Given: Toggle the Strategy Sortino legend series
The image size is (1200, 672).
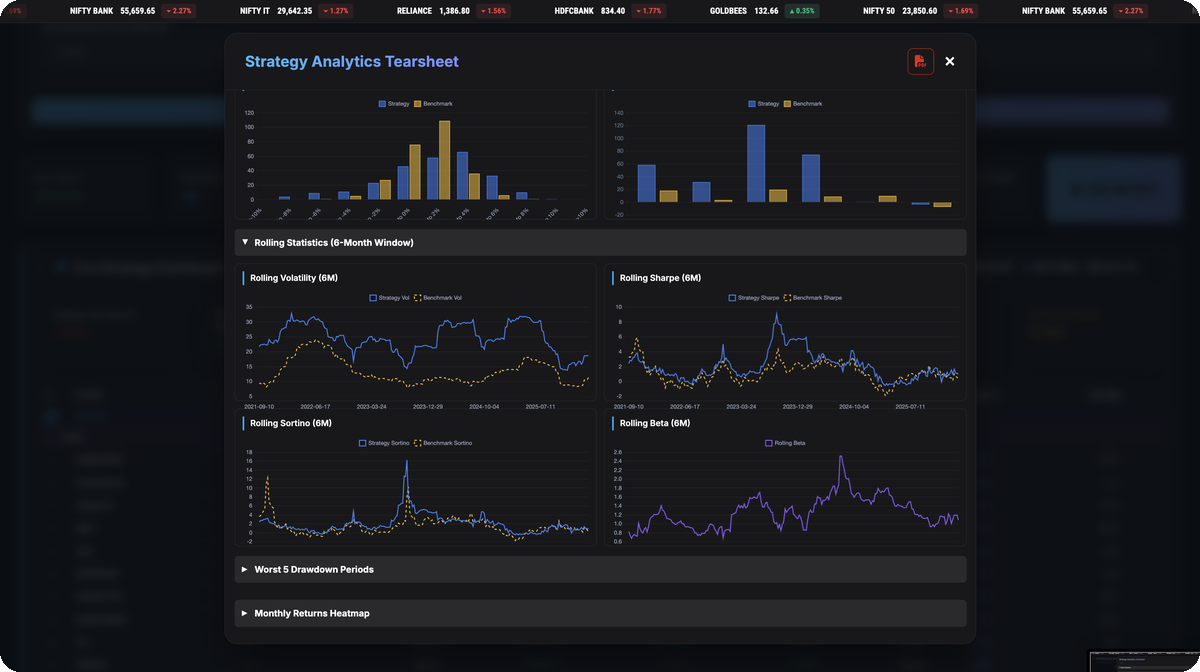Looking at the screenshot, I should point(384,443).
